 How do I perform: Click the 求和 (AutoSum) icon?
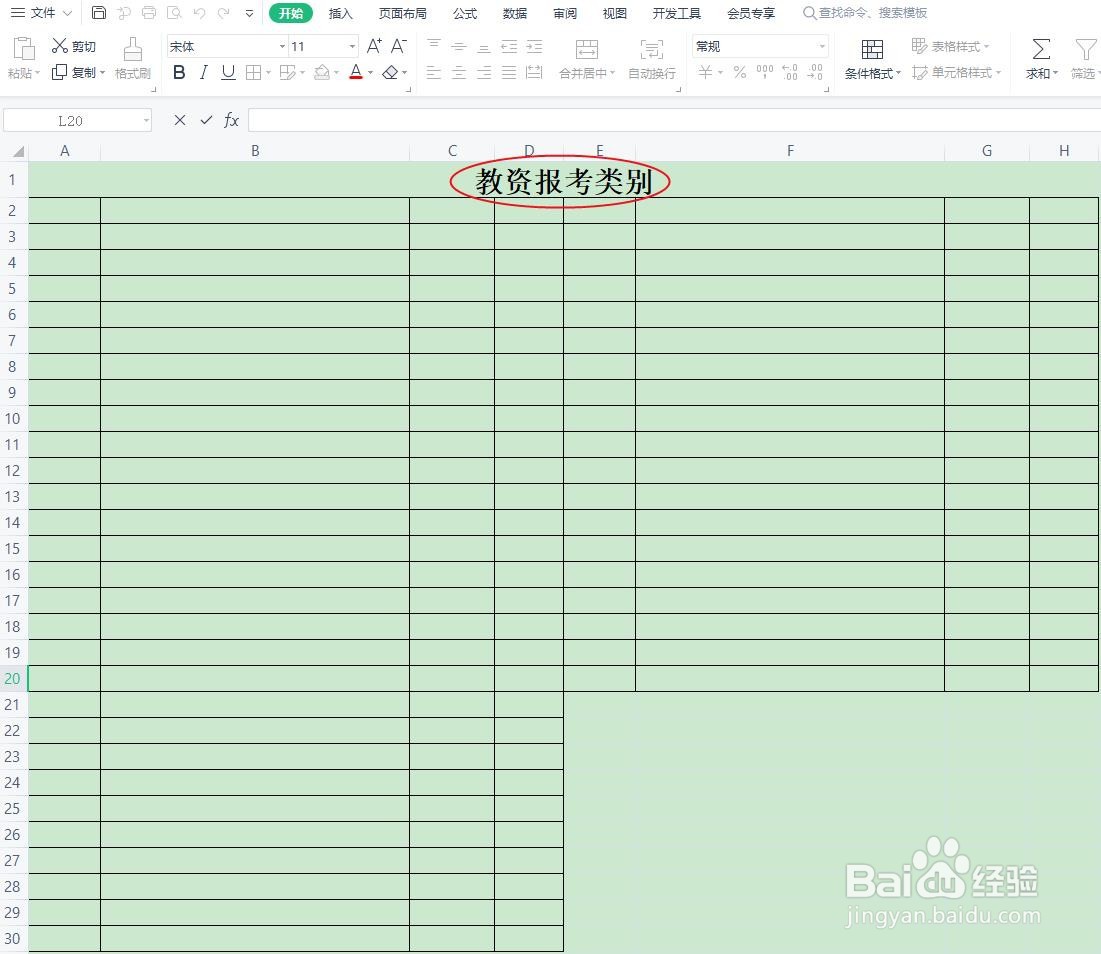(1040, 57)
